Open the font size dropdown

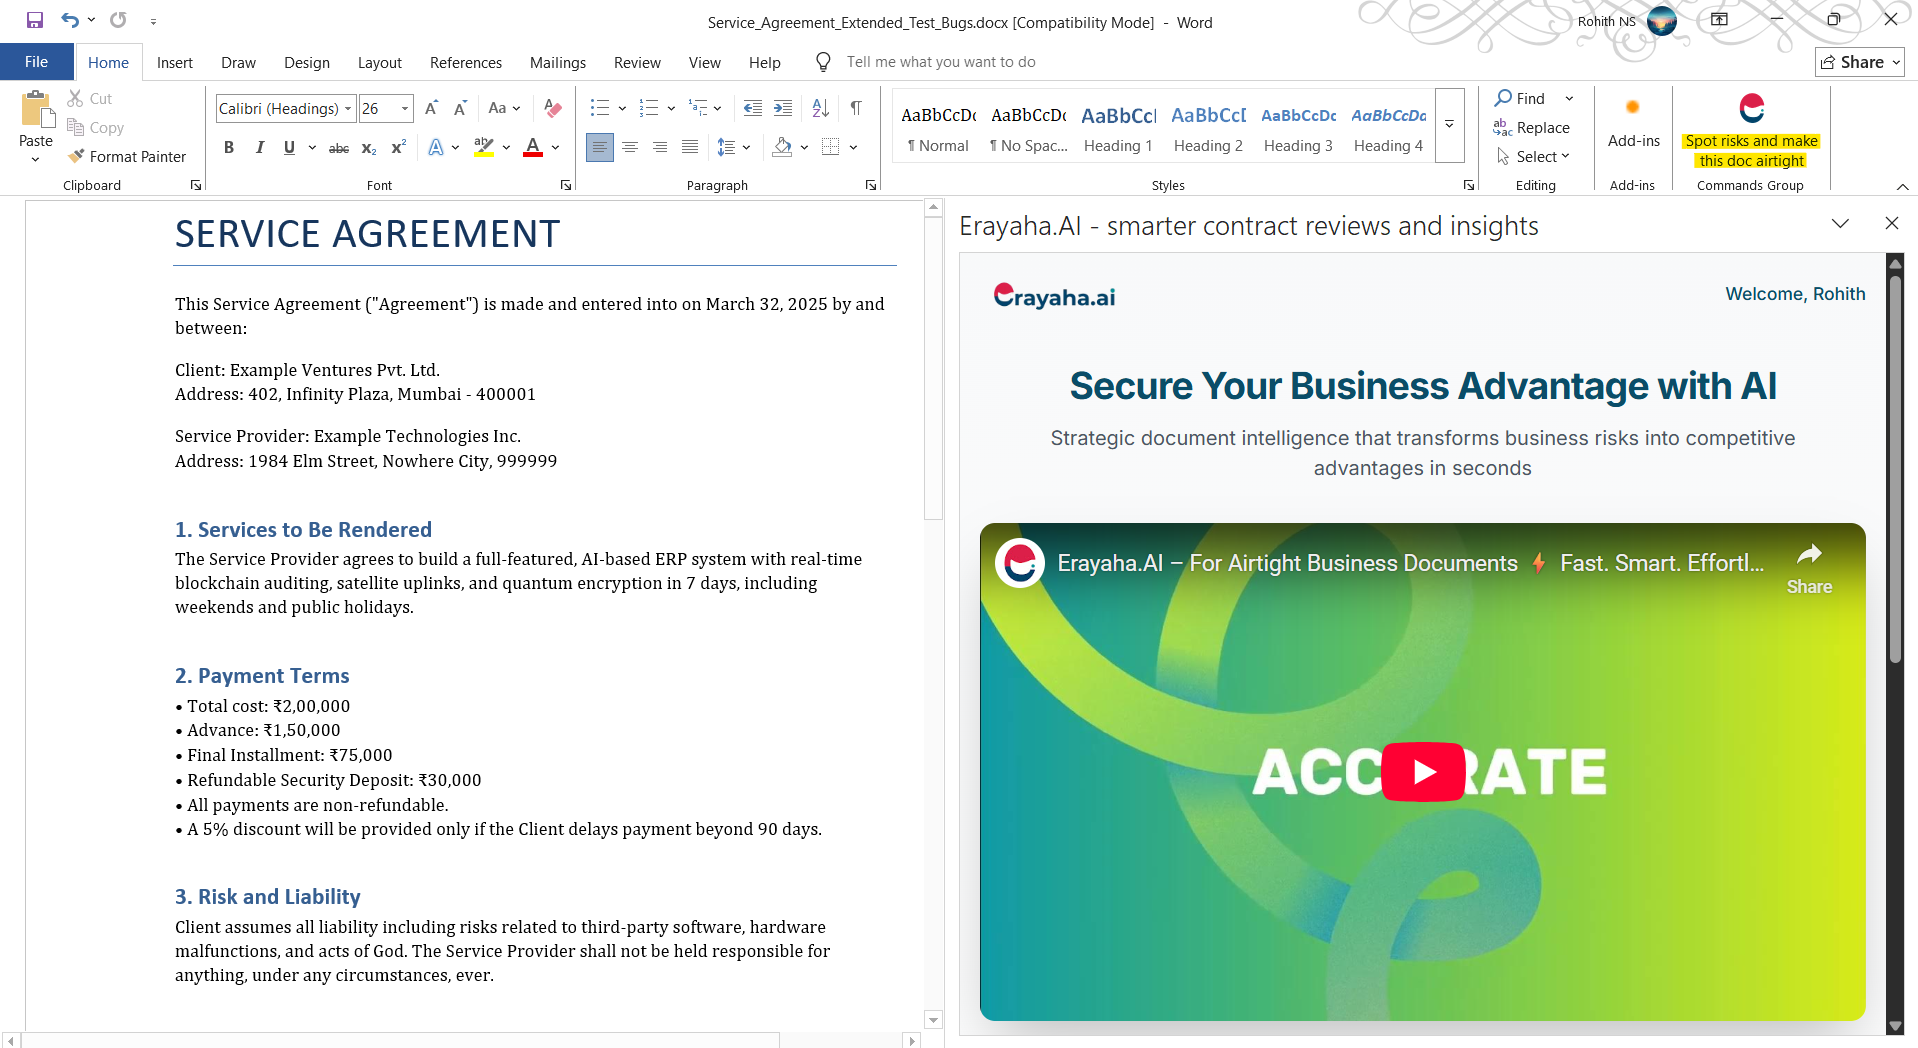point(405,109)
